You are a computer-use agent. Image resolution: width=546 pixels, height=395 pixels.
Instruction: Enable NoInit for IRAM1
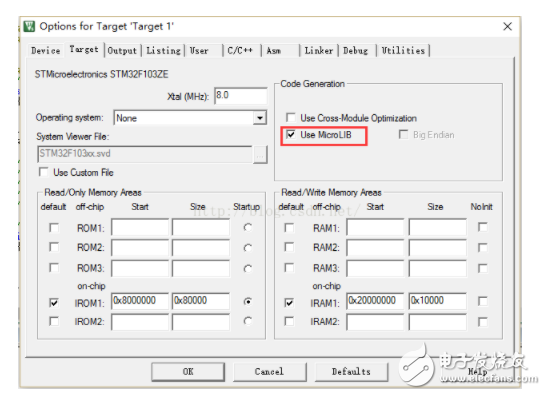pyautogui.click(x=483, y=301)
